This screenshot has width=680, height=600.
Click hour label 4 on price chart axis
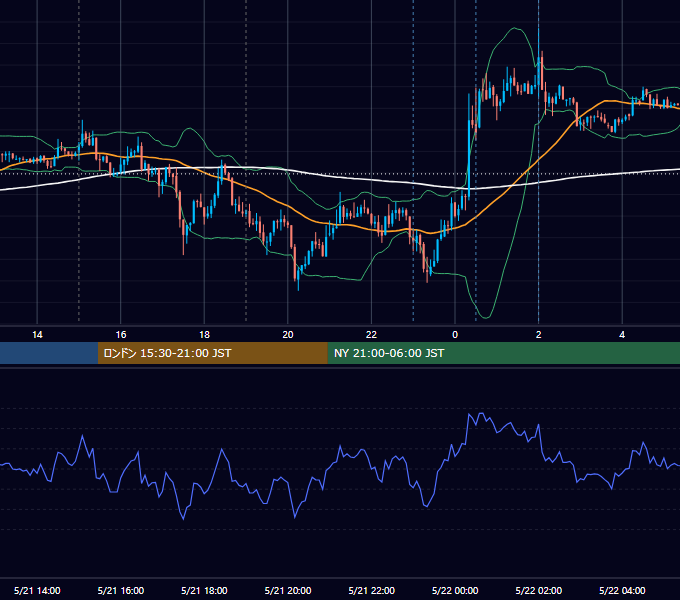(622, 335)
